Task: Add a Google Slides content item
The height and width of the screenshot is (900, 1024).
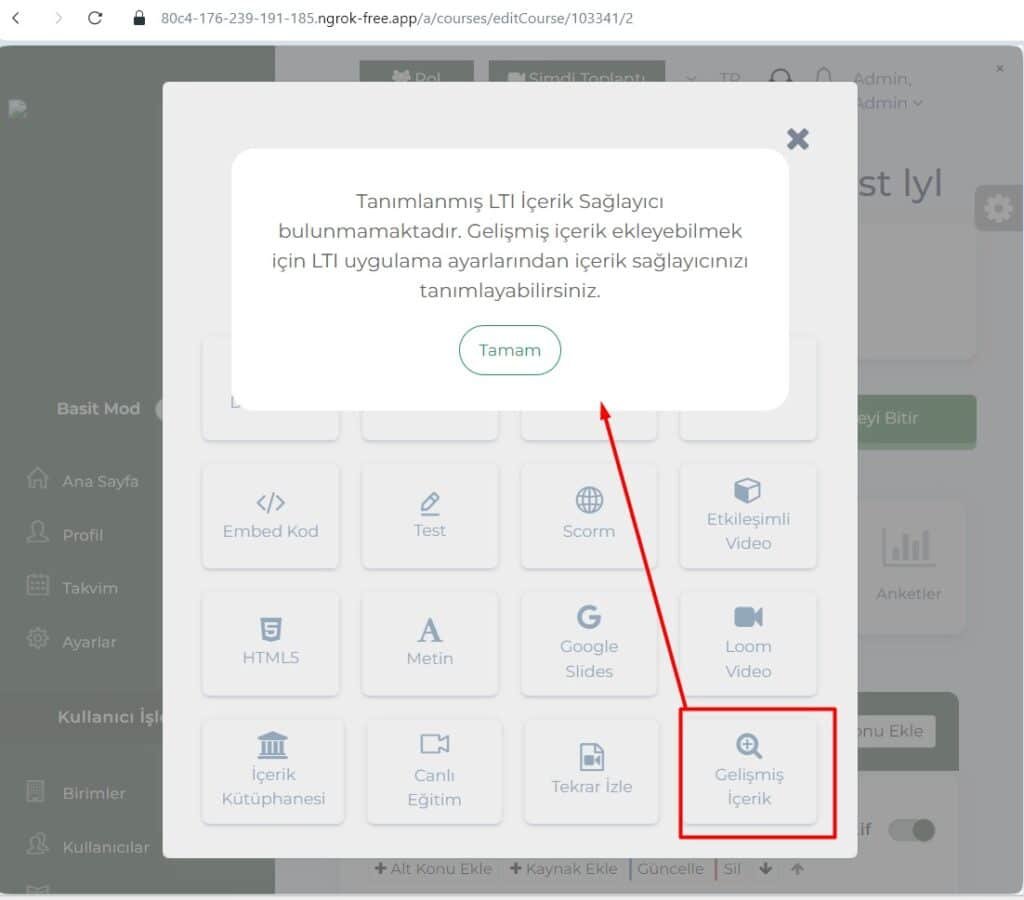Action: tap(589, 643)
